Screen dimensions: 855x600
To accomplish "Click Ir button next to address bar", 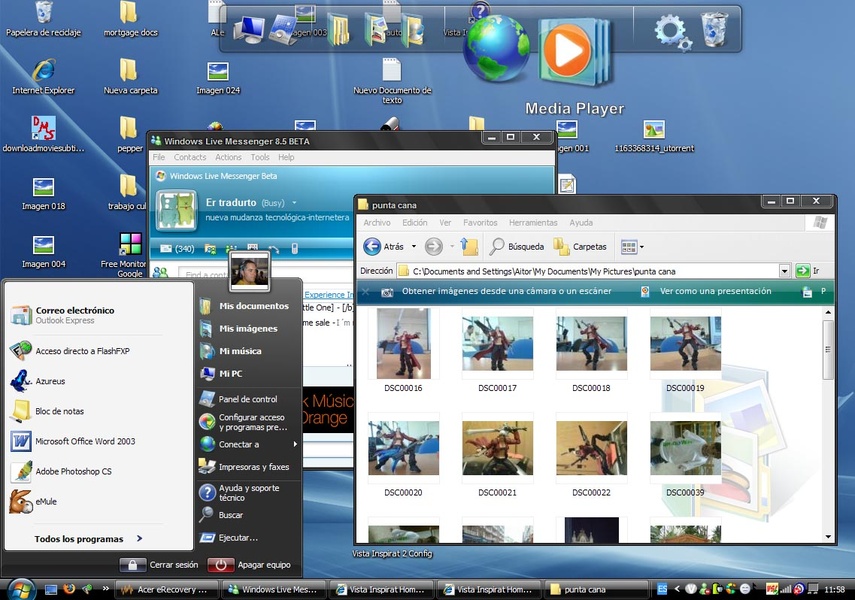I will [808, 271].
